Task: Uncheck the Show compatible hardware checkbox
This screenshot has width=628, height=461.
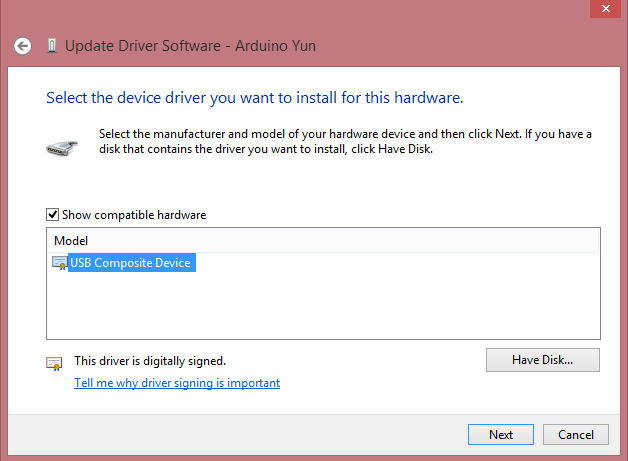Action: pos(52,215)
